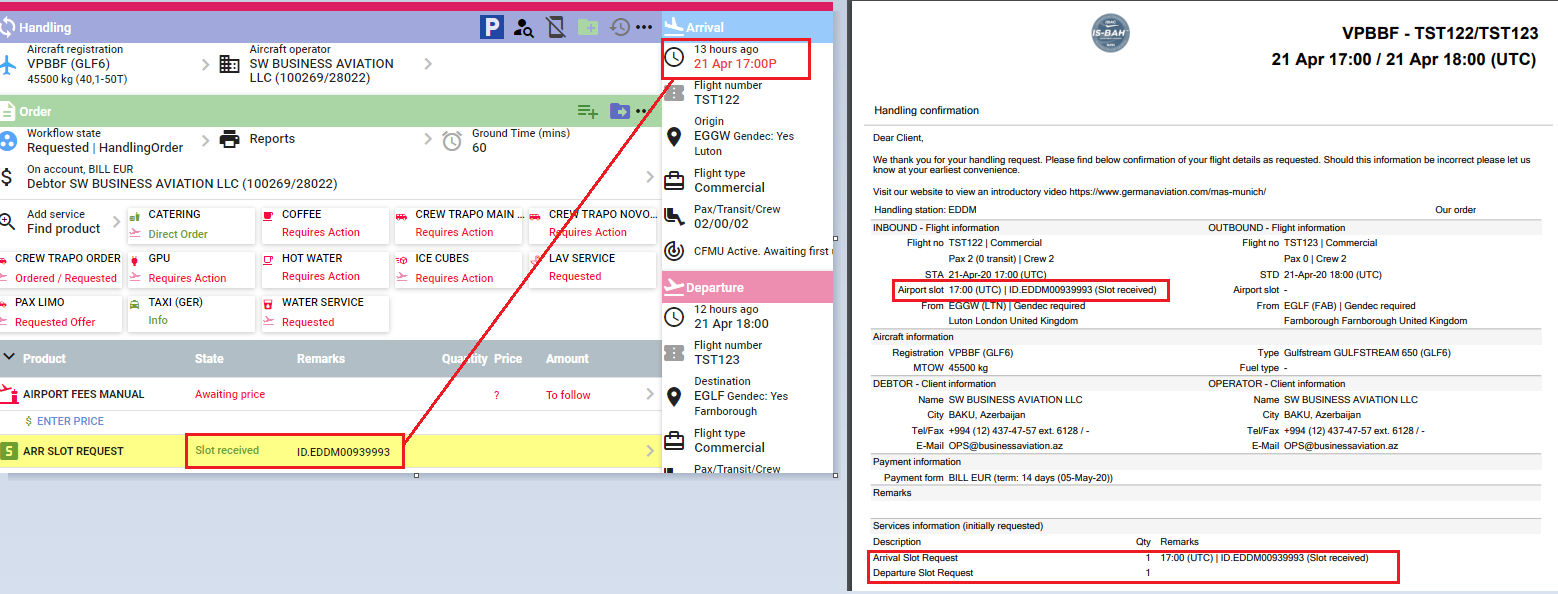Collapse the Product table chevron
Screen dimensions: 1558x594
tap(9, 358)
